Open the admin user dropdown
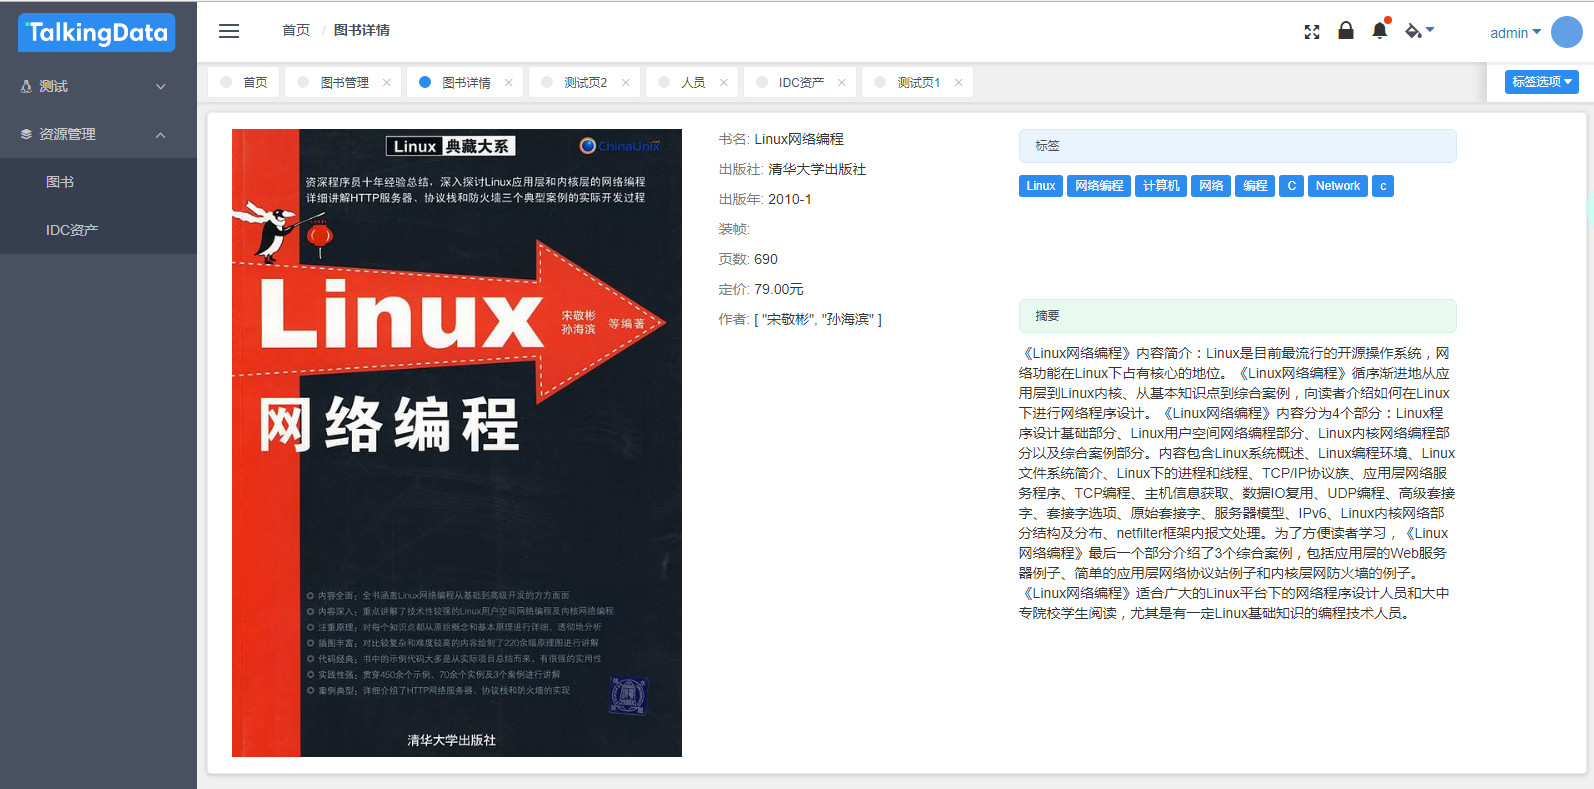Image resolution: width=1594 pixels, height=789 pixels. [1515, 33]
